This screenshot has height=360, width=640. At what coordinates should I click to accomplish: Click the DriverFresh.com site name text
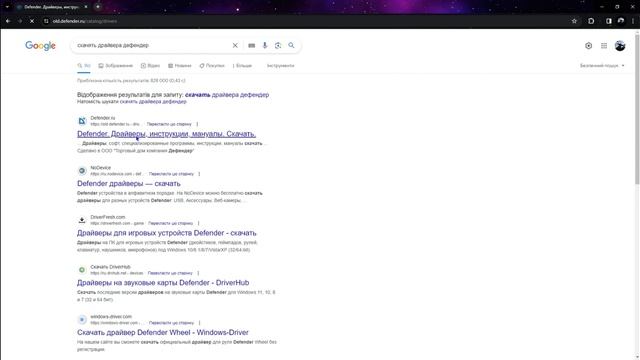(x=108, y=217)
